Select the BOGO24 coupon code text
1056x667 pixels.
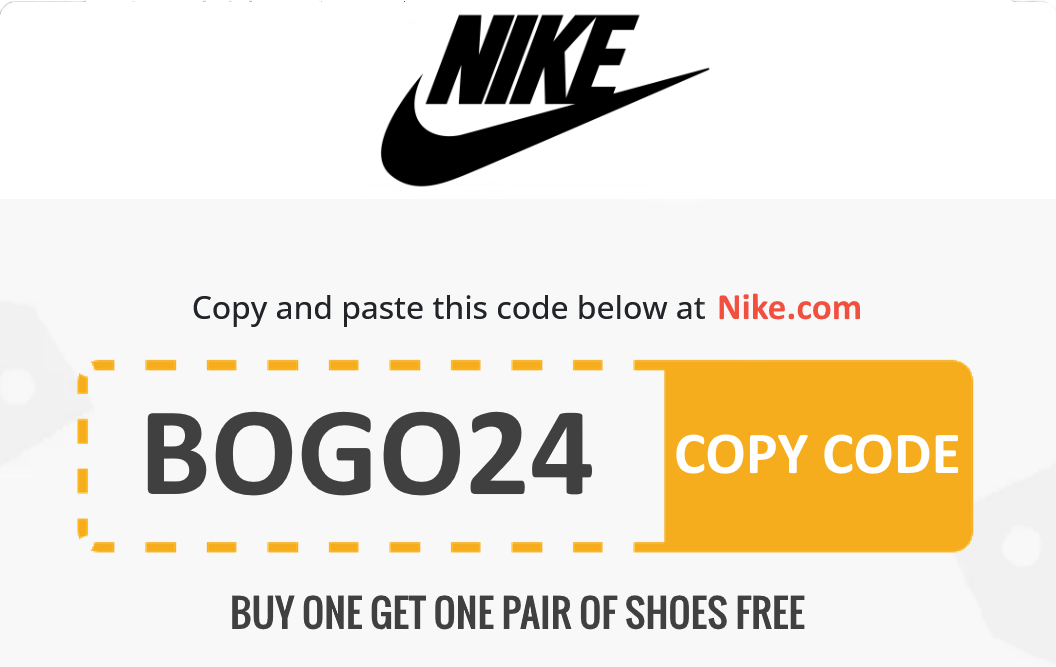[x=368, y=454]
